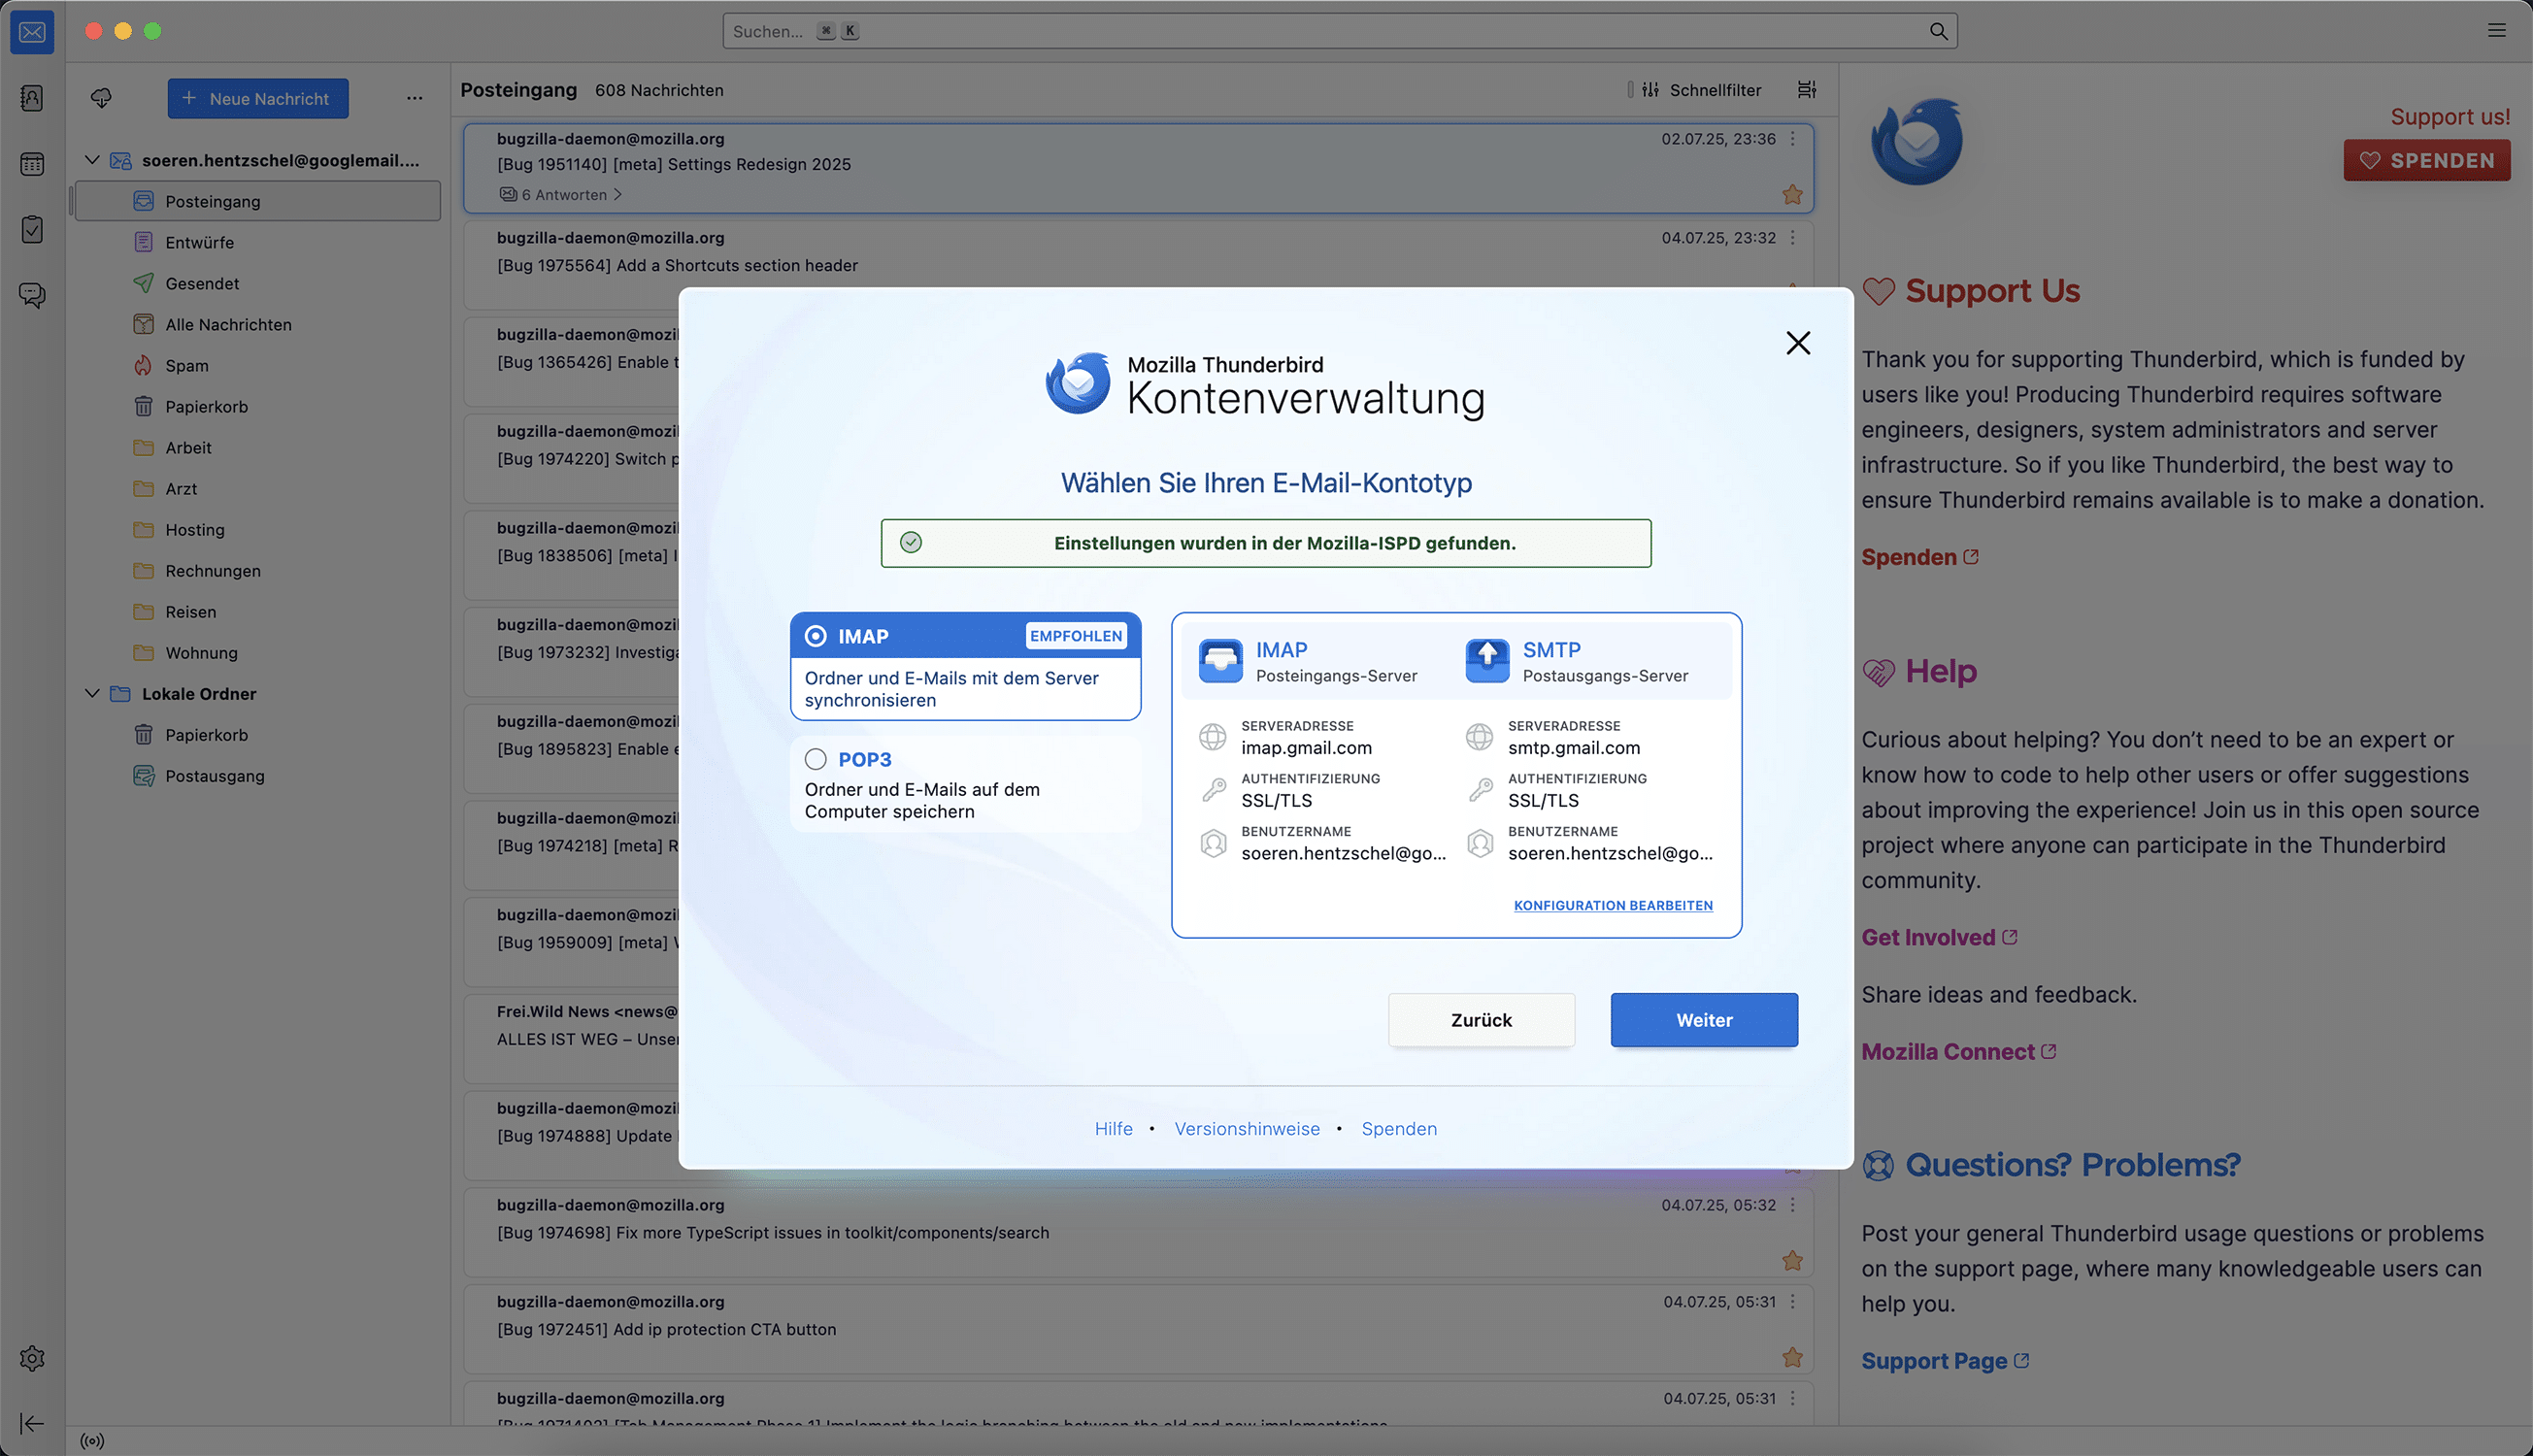
Task: Select the Posteingang folder
Action: click(x=258, y=201)
